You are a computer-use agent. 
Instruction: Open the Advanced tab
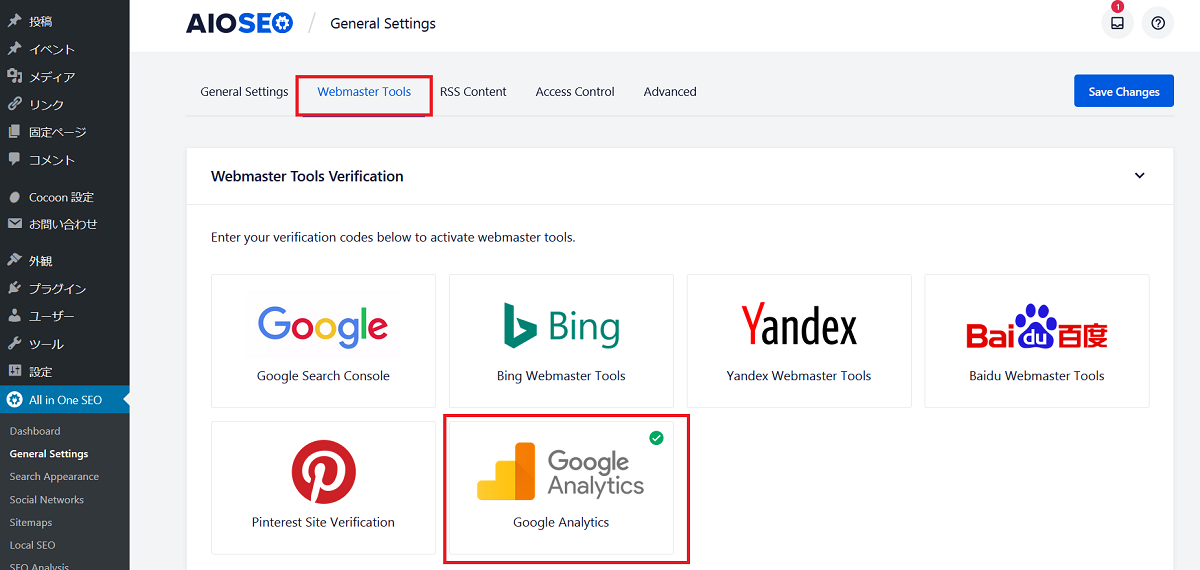[x=670, y=92]
